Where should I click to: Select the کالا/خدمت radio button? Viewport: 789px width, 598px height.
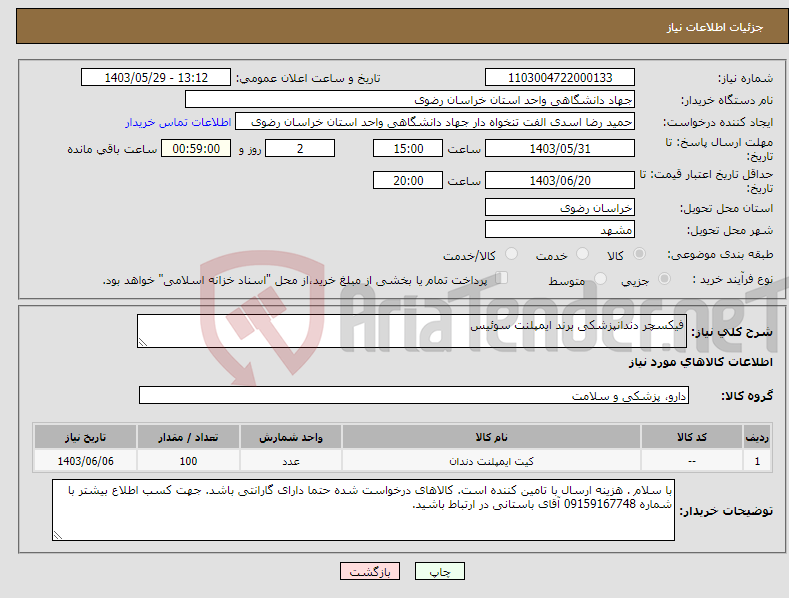click(511, 254)
